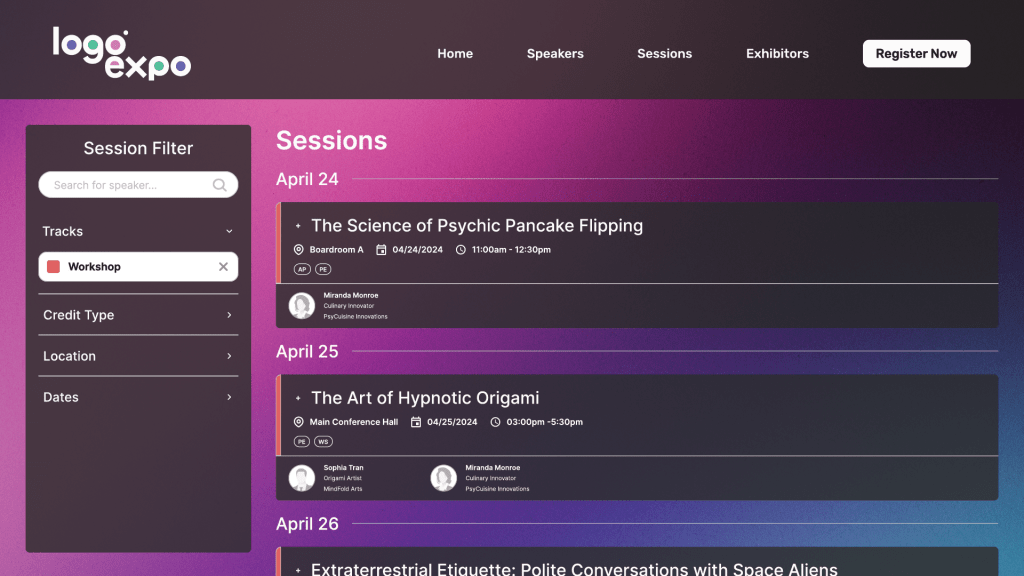Click location pin icon beside Boardroom A
This screenshot has width=1024, height=576.
click(298, 250)
